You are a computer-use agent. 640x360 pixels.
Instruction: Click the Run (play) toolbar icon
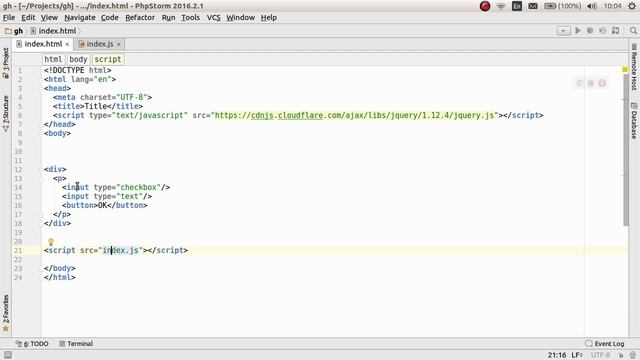[578, 31]
